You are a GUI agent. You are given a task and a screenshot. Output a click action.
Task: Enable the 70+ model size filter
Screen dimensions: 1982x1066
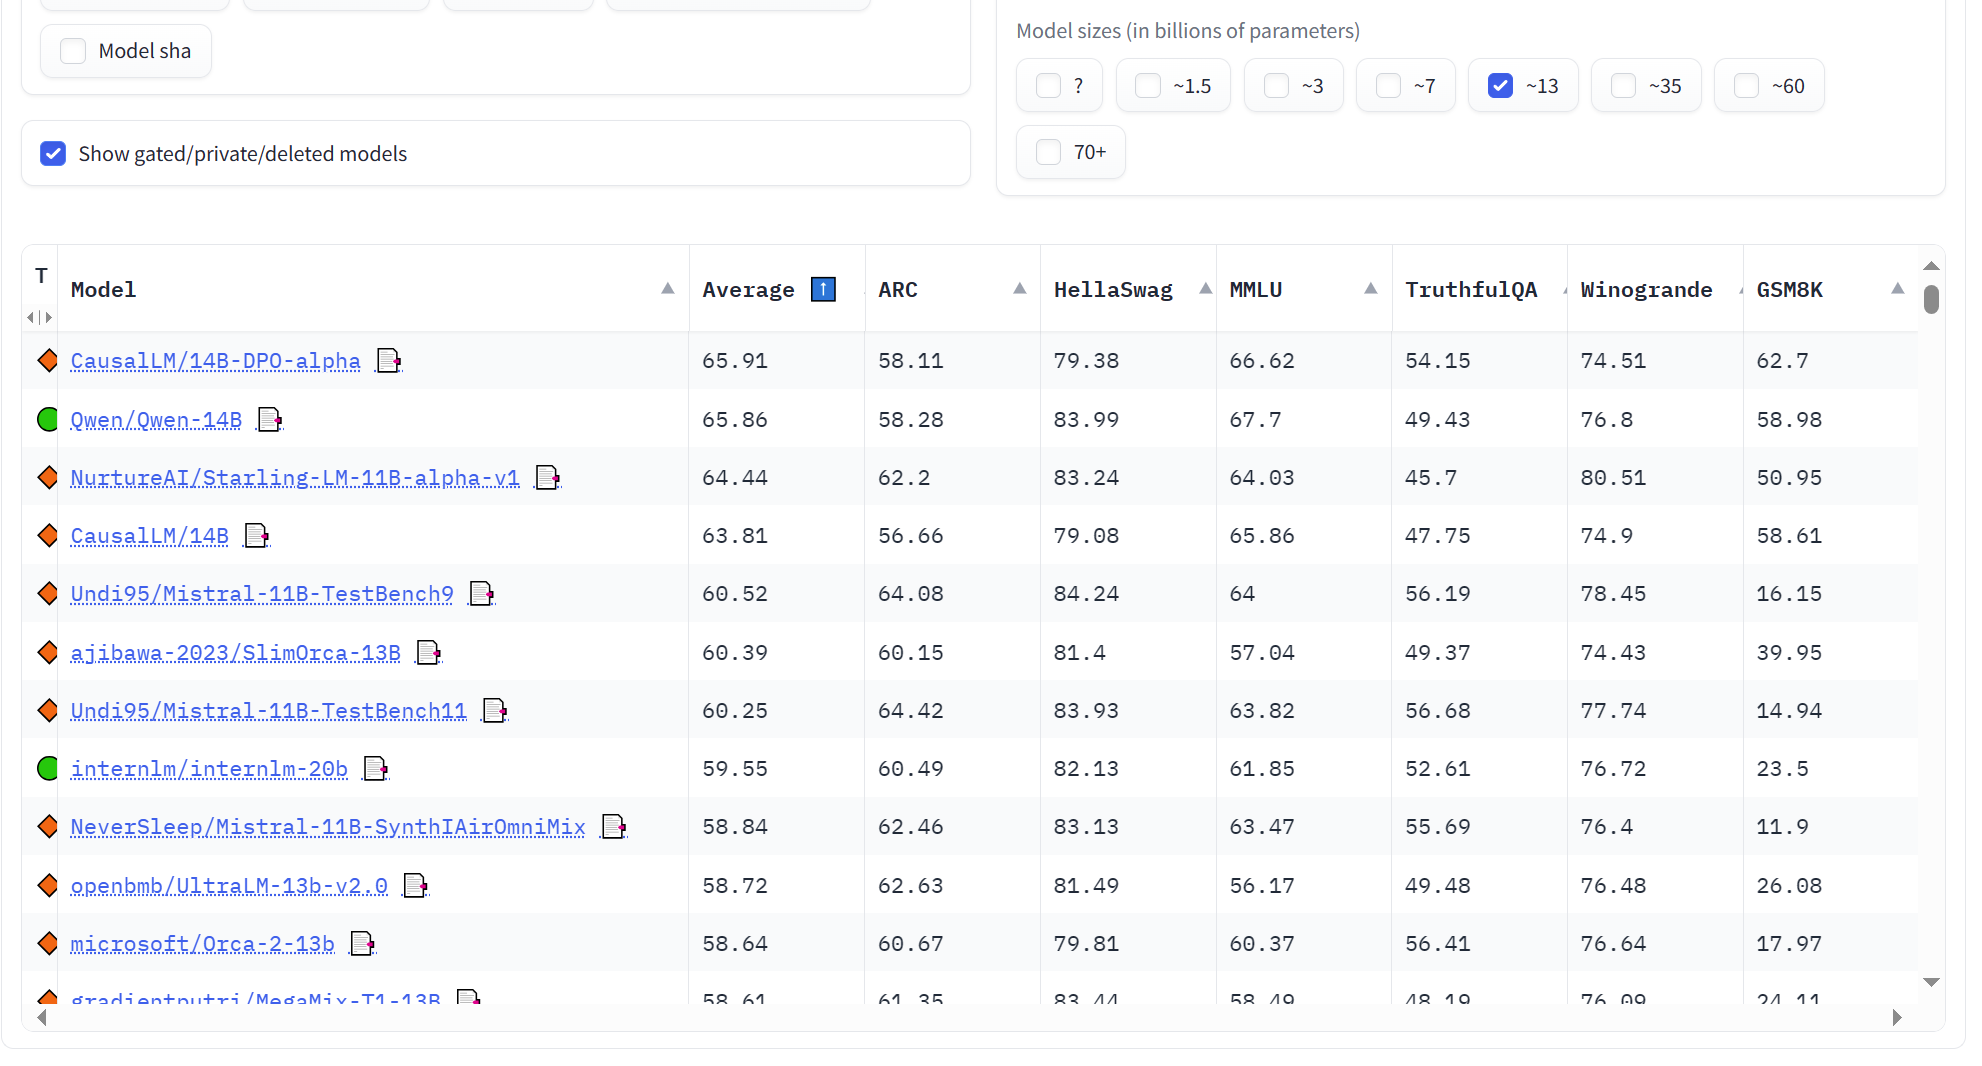click(x=1048, y=152)
